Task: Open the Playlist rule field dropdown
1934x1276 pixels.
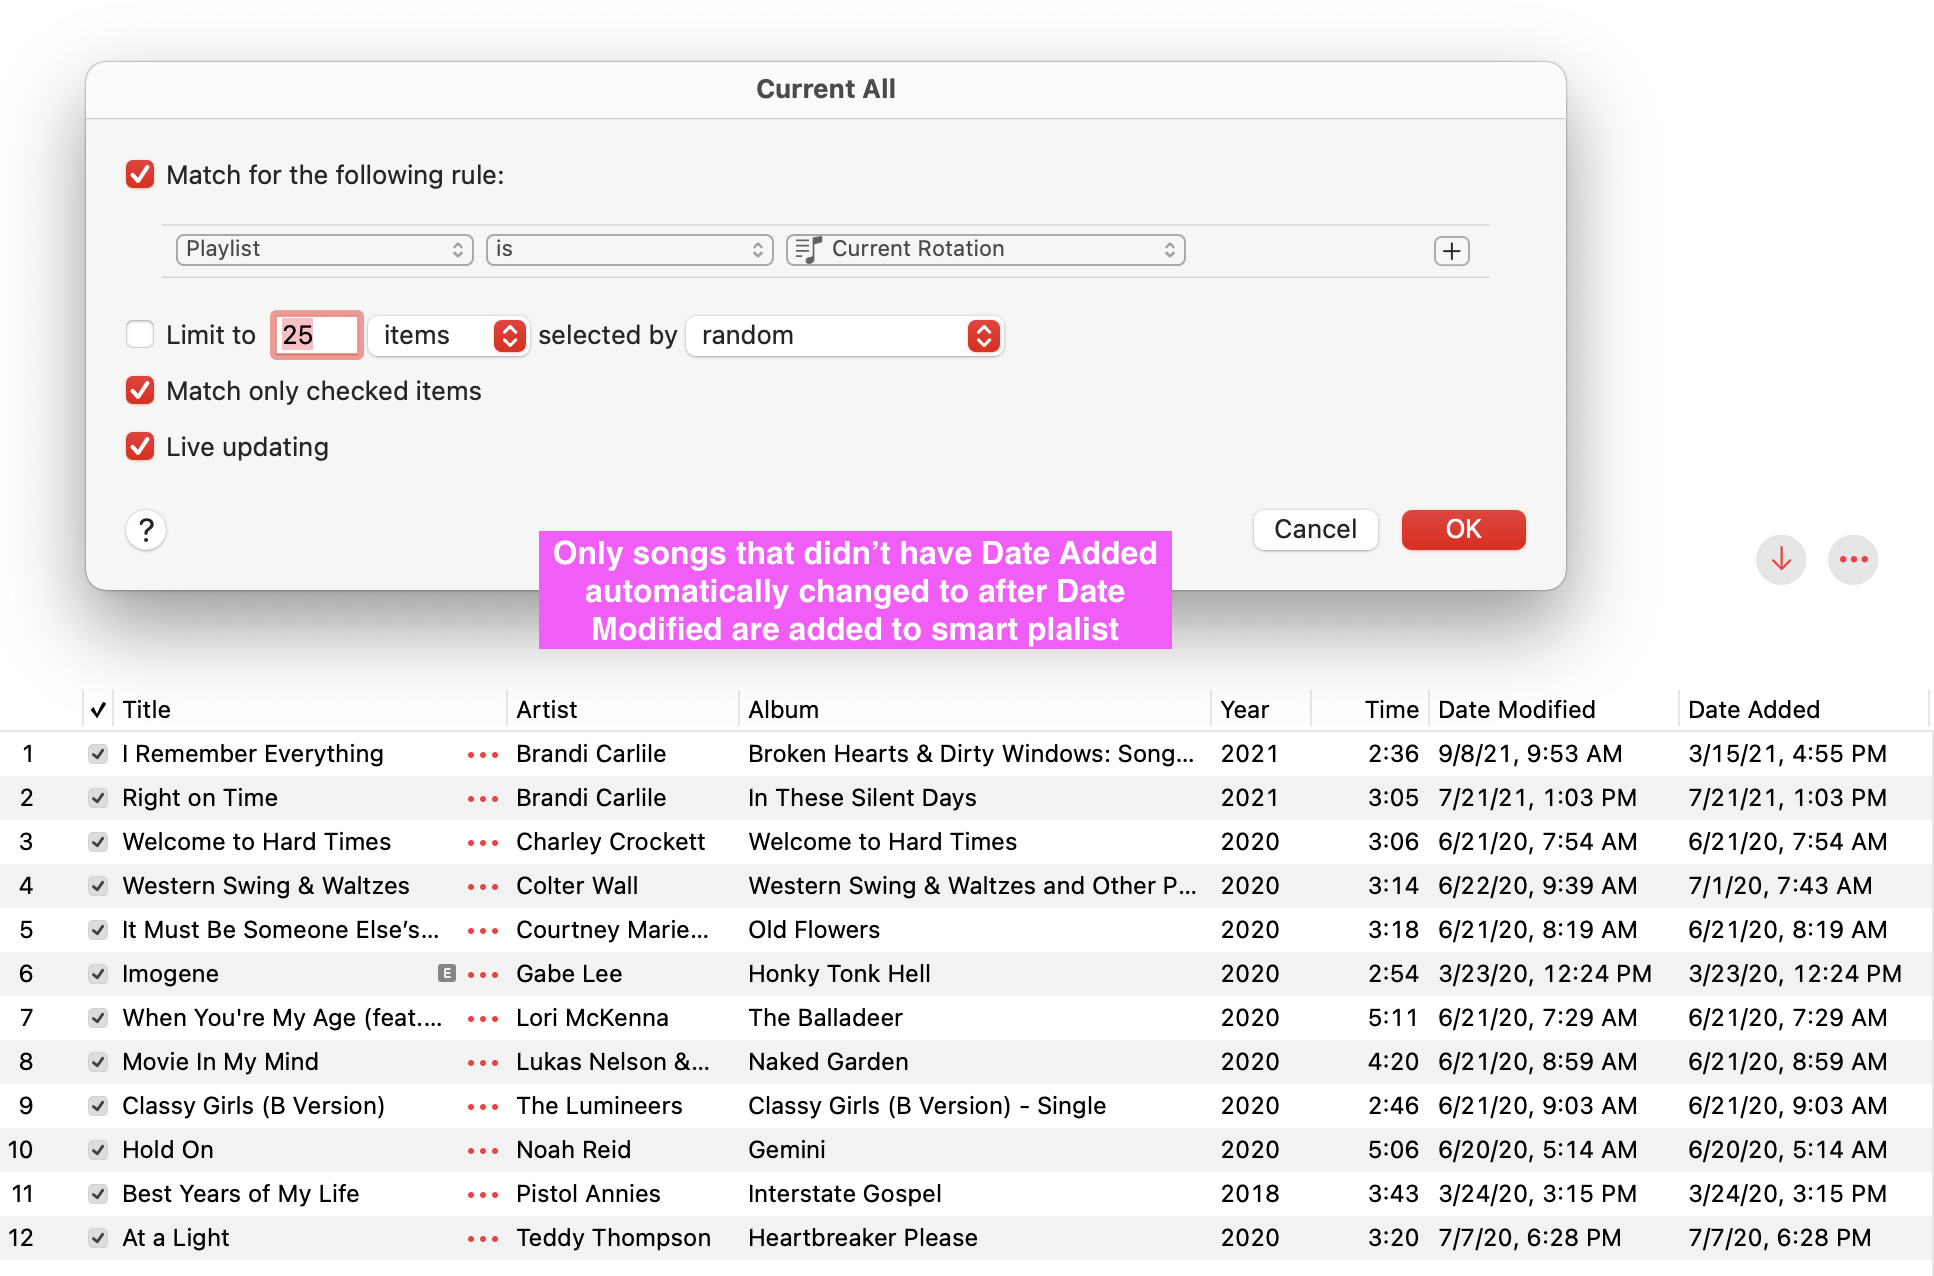Action: click(324, 249)
